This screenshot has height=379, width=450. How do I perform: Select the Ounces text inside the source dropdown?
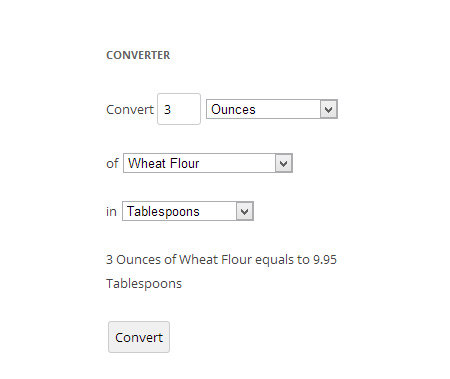click(x=233, y=109)
